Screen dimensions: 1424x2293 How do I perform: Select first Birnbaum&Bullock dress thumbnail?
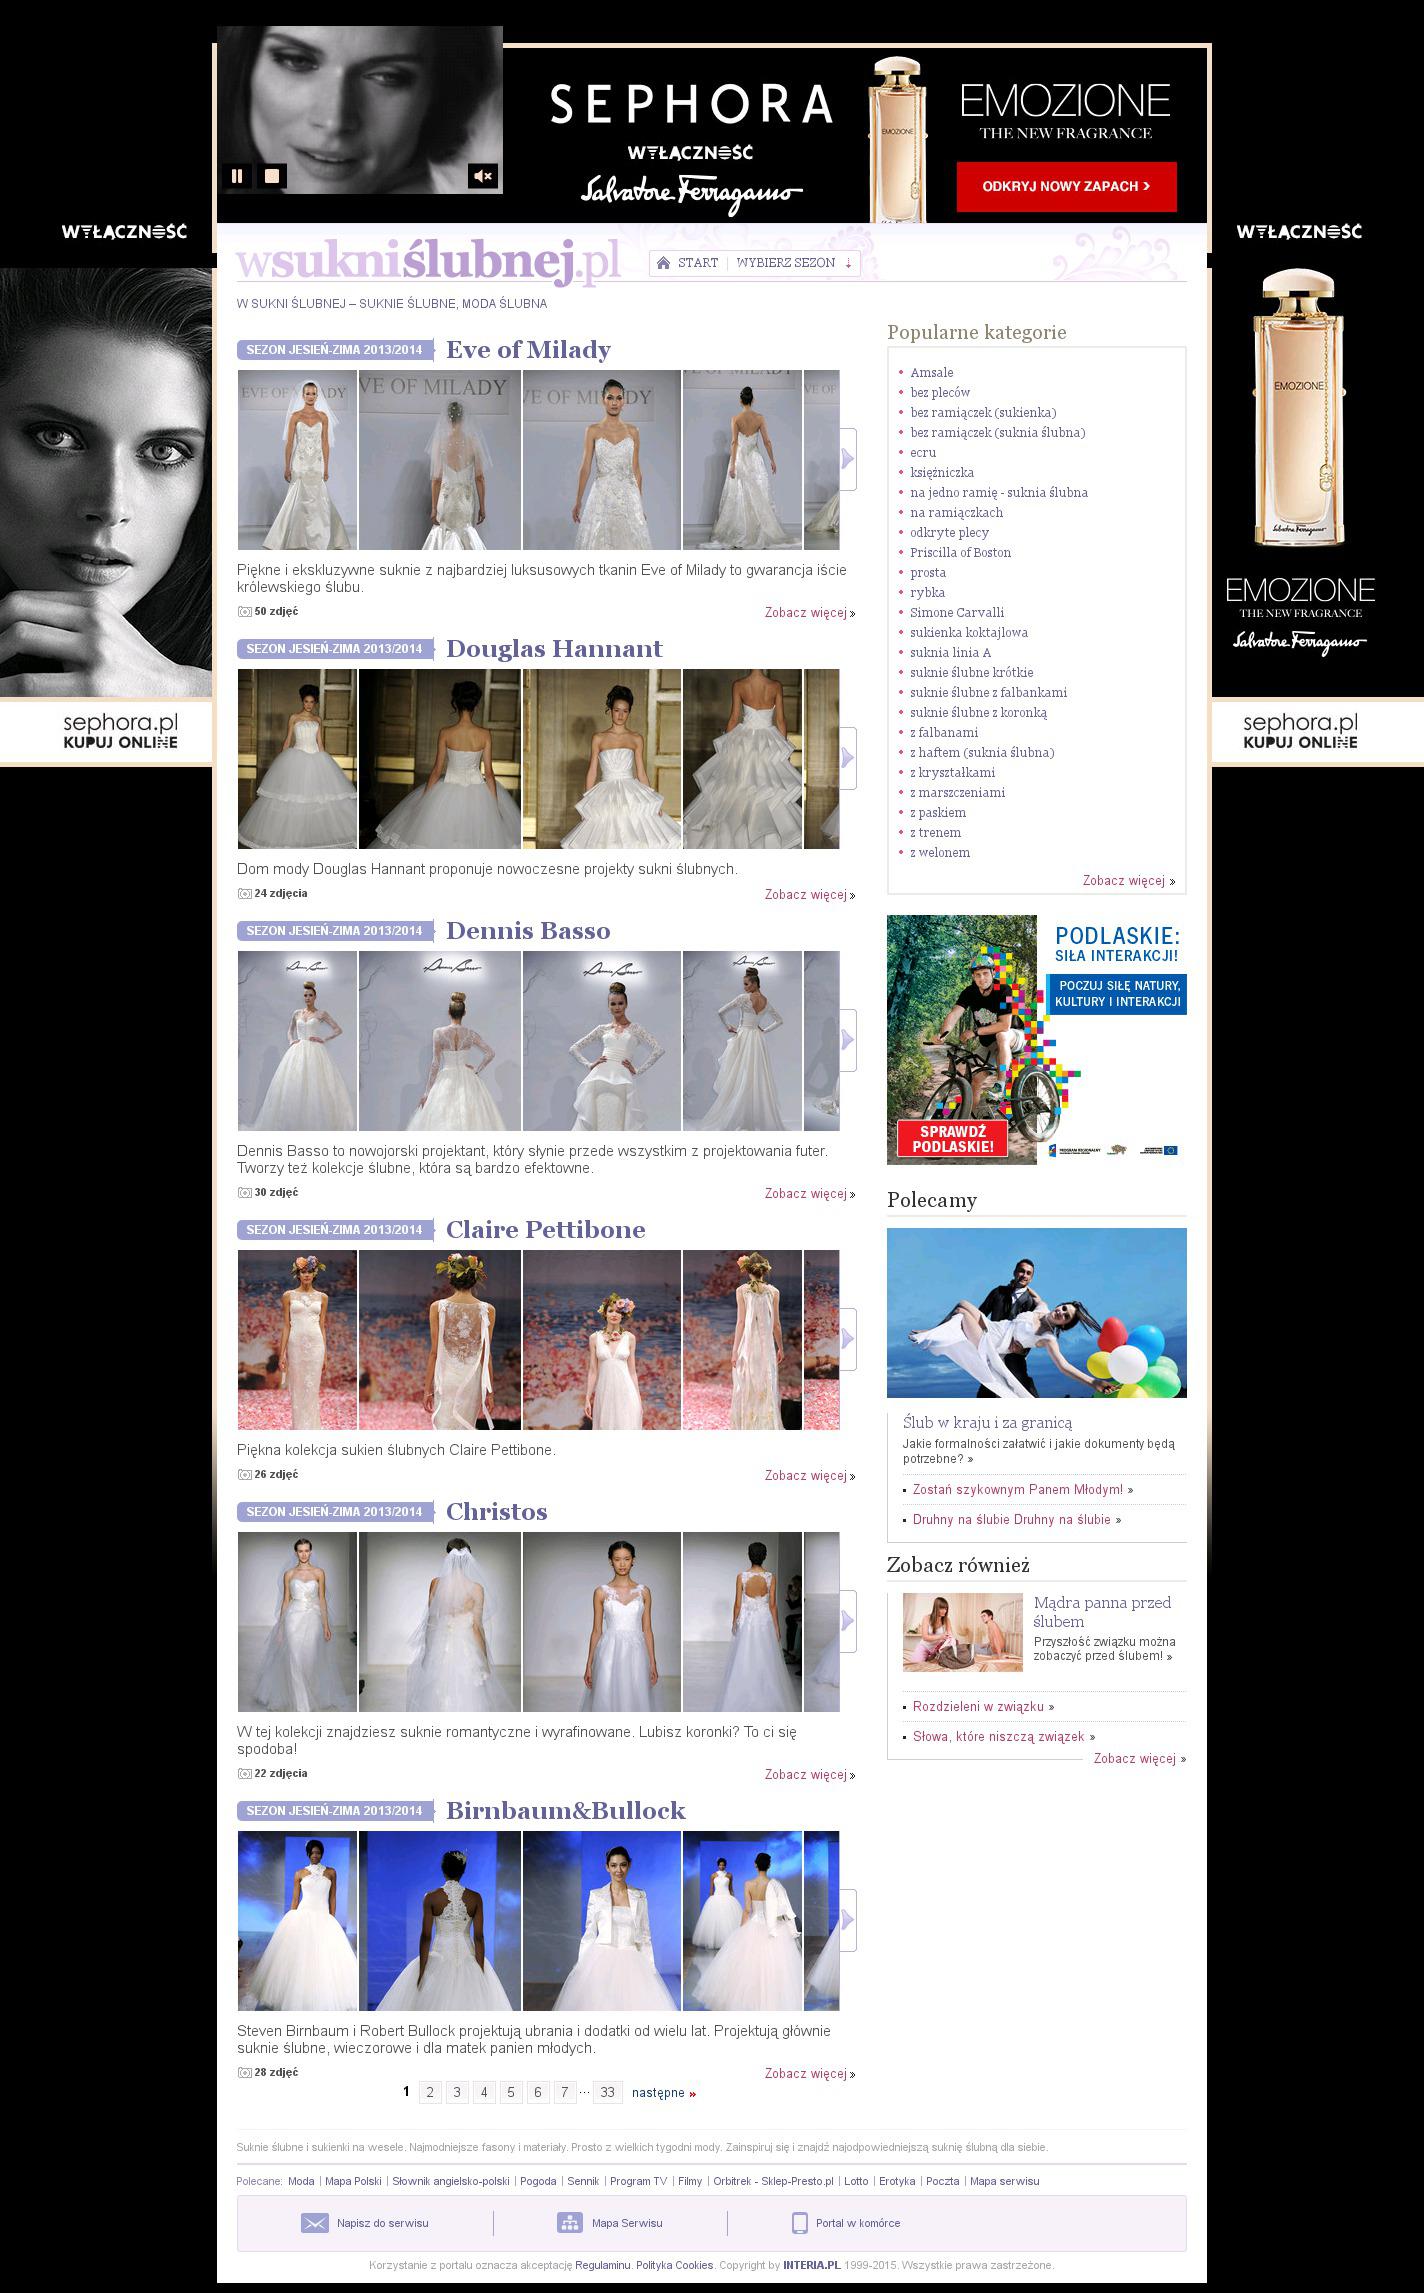[297, 1920]
